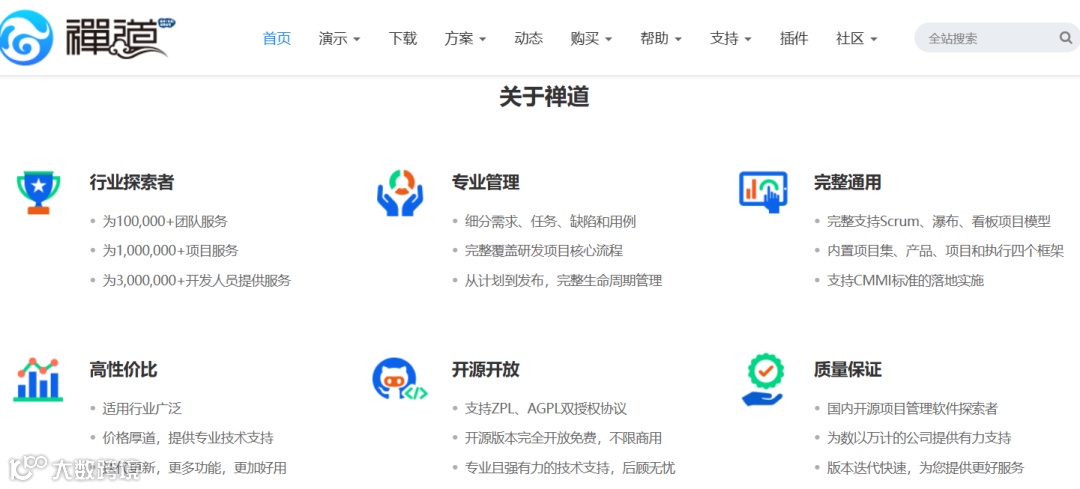The height and width of the screenshot is (489, 1080).
Task: Click the 高性价比 heading
Action: click(x=123, y=370)
